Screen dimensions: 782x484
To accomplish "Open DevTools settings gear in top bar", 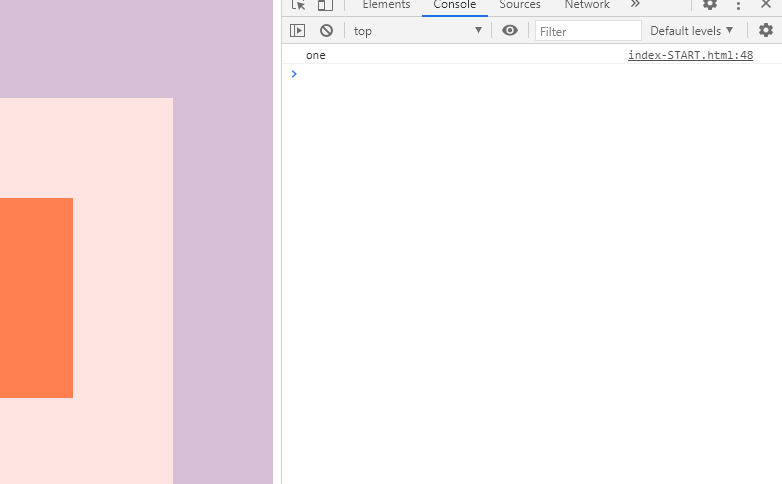I will (x=710, y=4).
